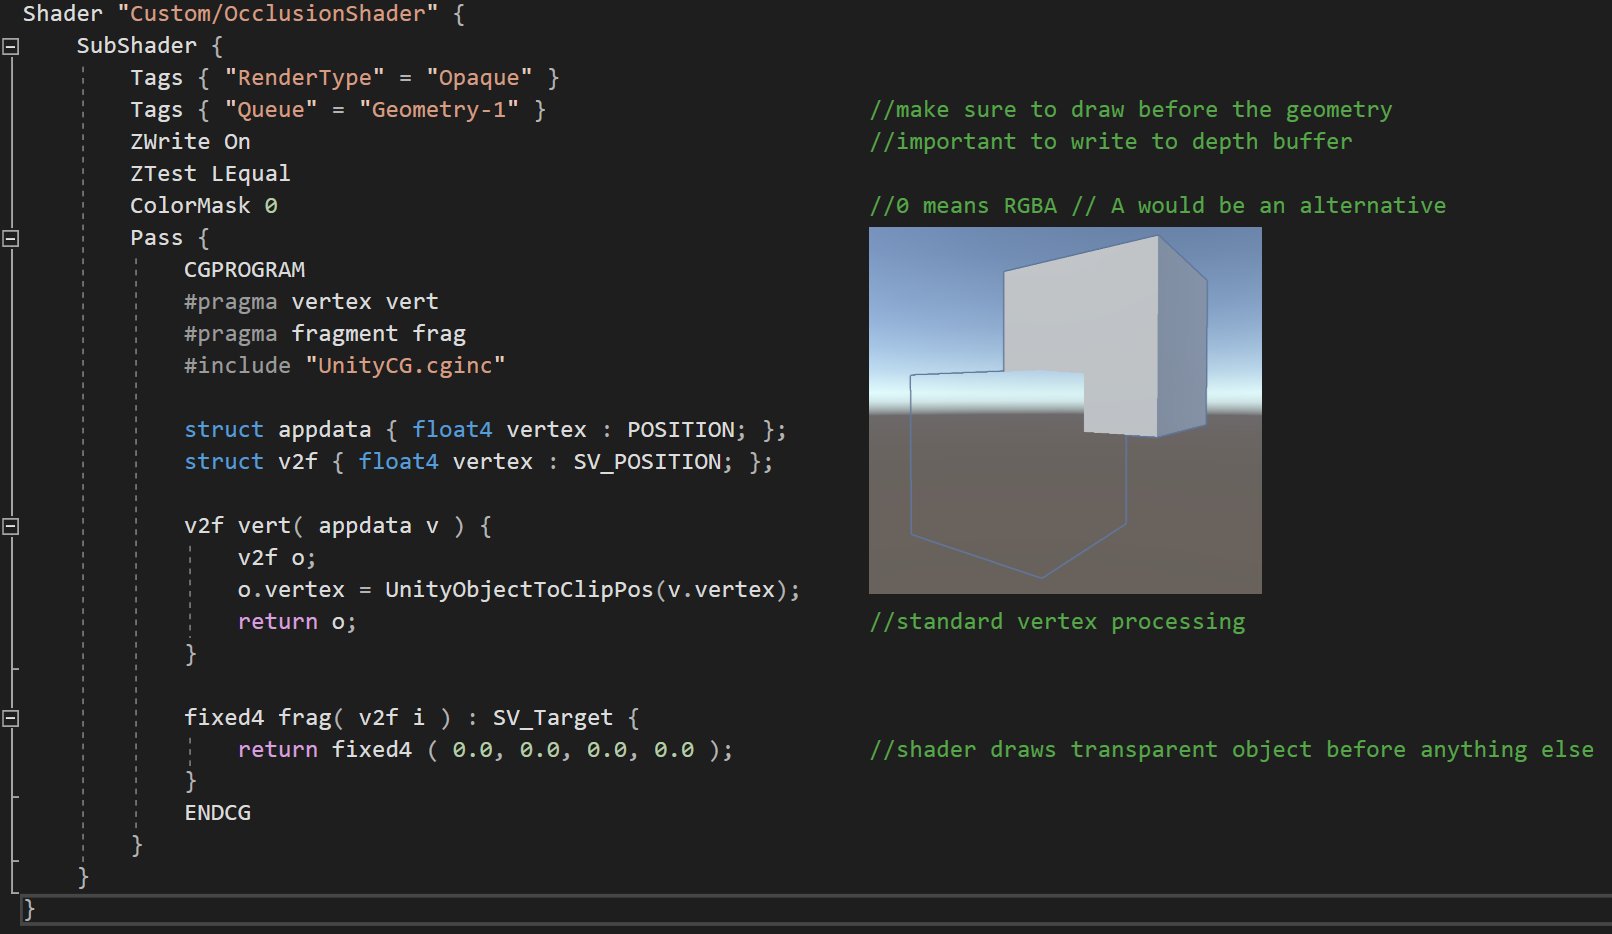Click the comment "//standard vertex processing"
The height and width of the screenshot is (934, 1612).
(1057, 622)
